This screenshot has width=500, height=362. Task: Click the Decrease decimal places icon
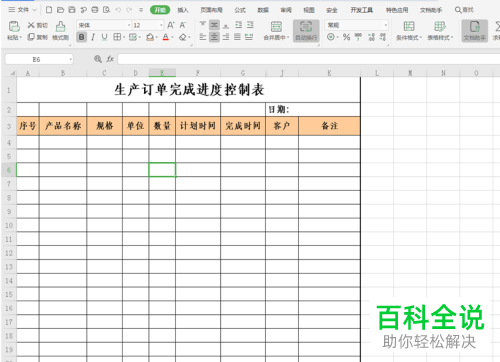click(x=383, y=37)
